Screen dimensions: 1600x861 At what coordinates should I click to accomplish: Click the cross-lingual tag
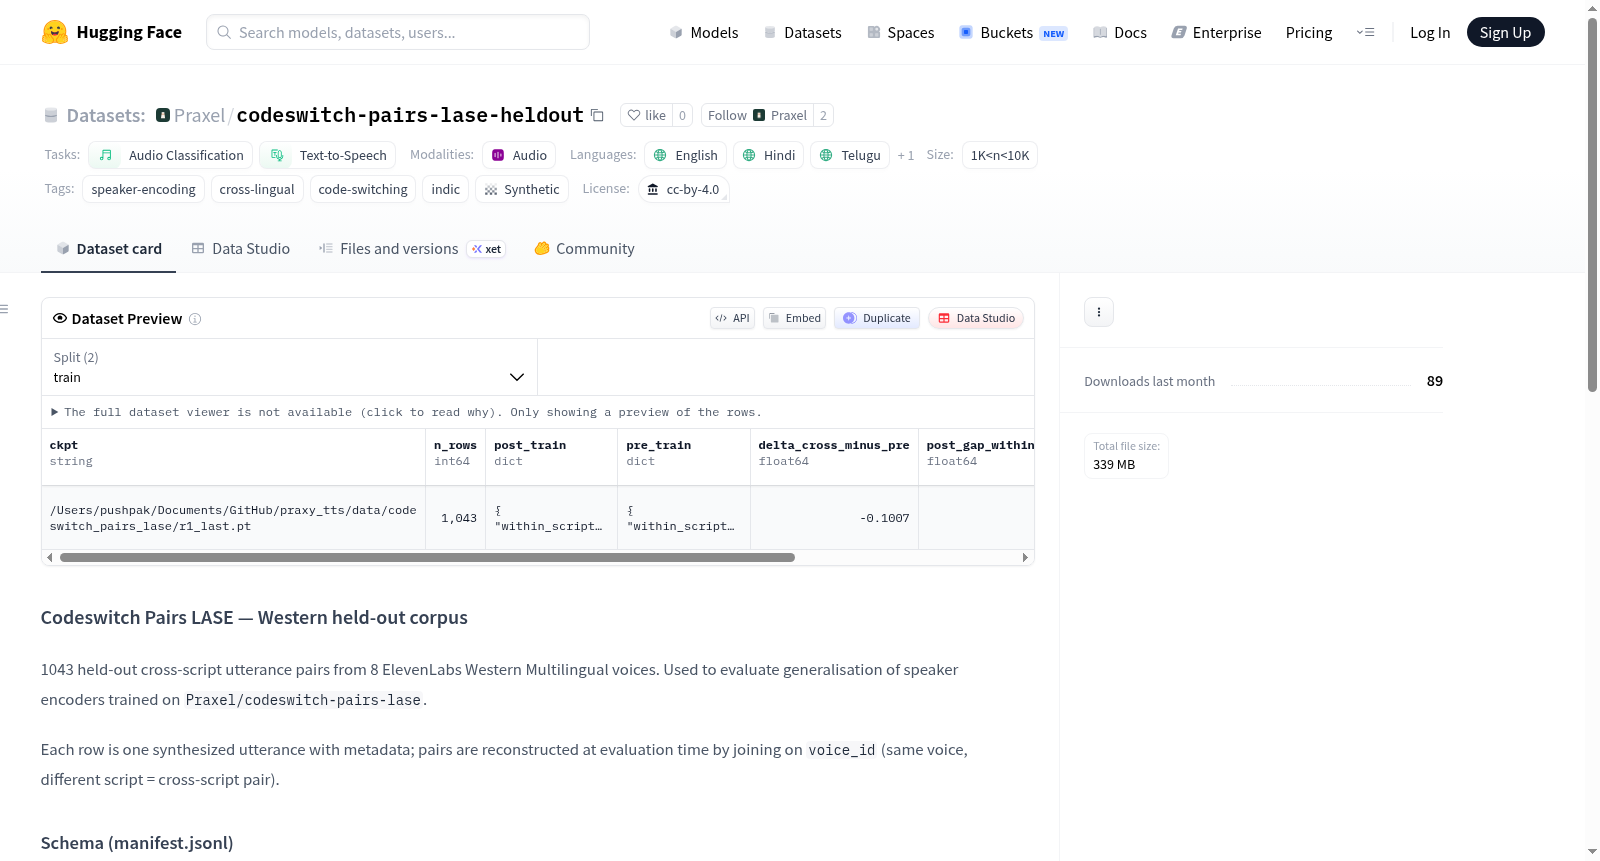coord(257,189)
